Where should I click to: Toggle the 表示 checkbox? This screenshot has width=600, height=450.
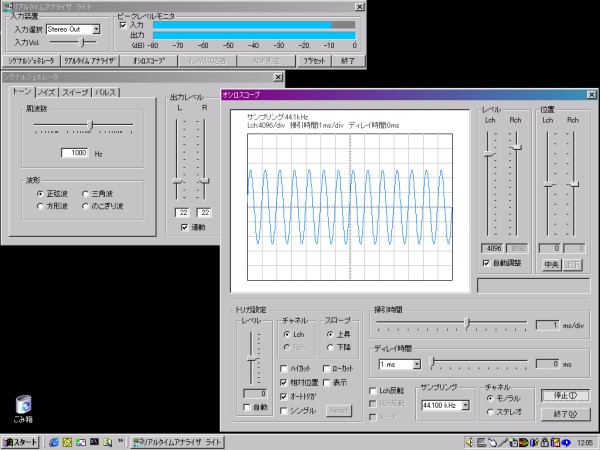(x=326, y=382)
